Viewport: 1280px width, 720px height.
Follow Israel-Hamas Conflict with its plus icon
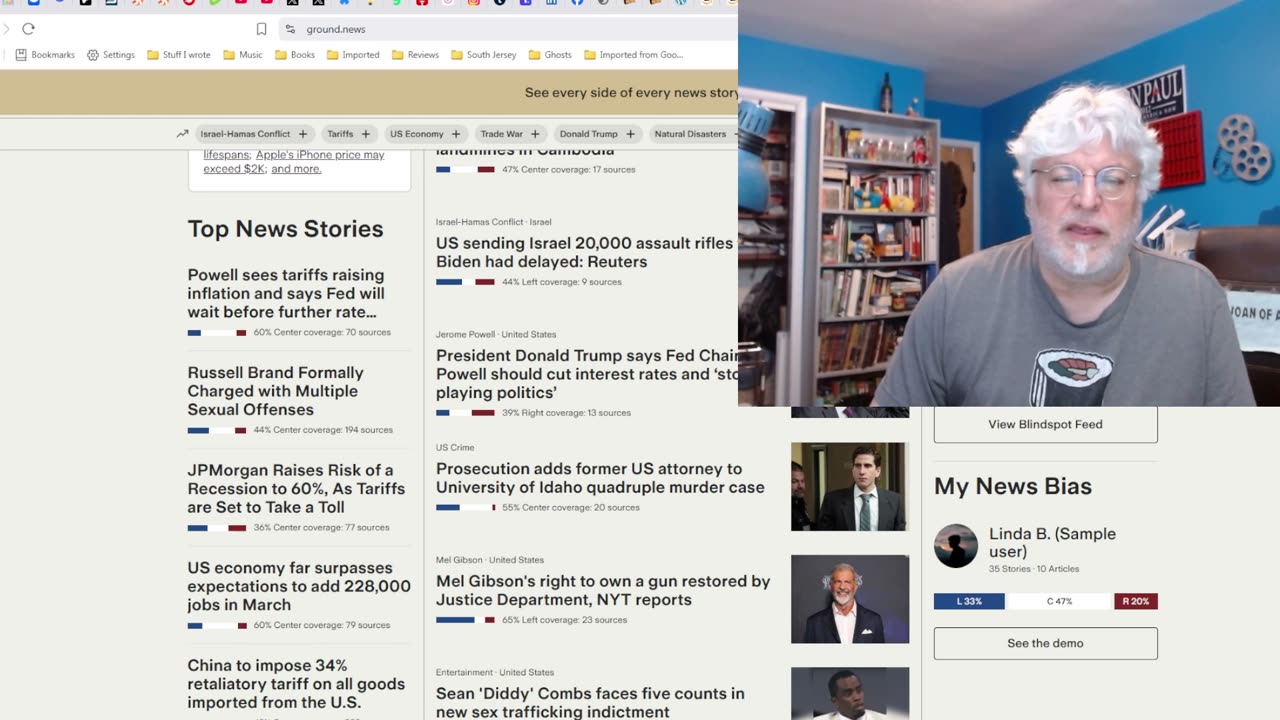[302, 134]
